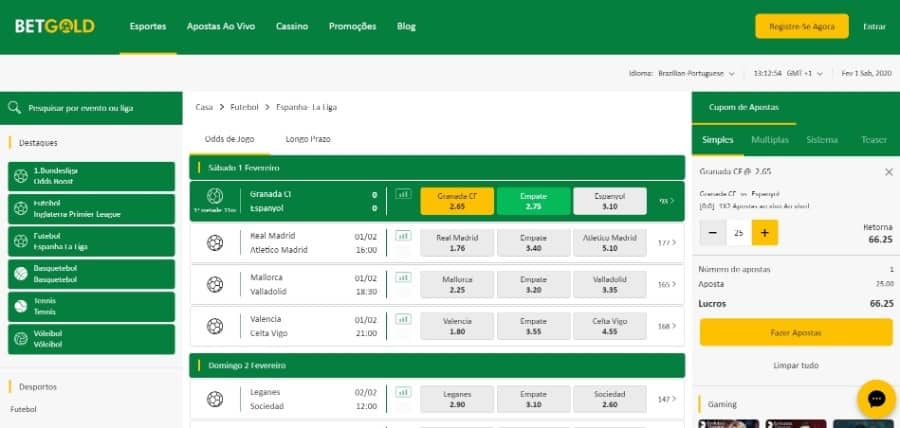Image resolution: width=900 pixels, height=428 pixels.
Task: Select Valladolid odds 3.35
Action: pyautogui.click(x=610, y=285)
